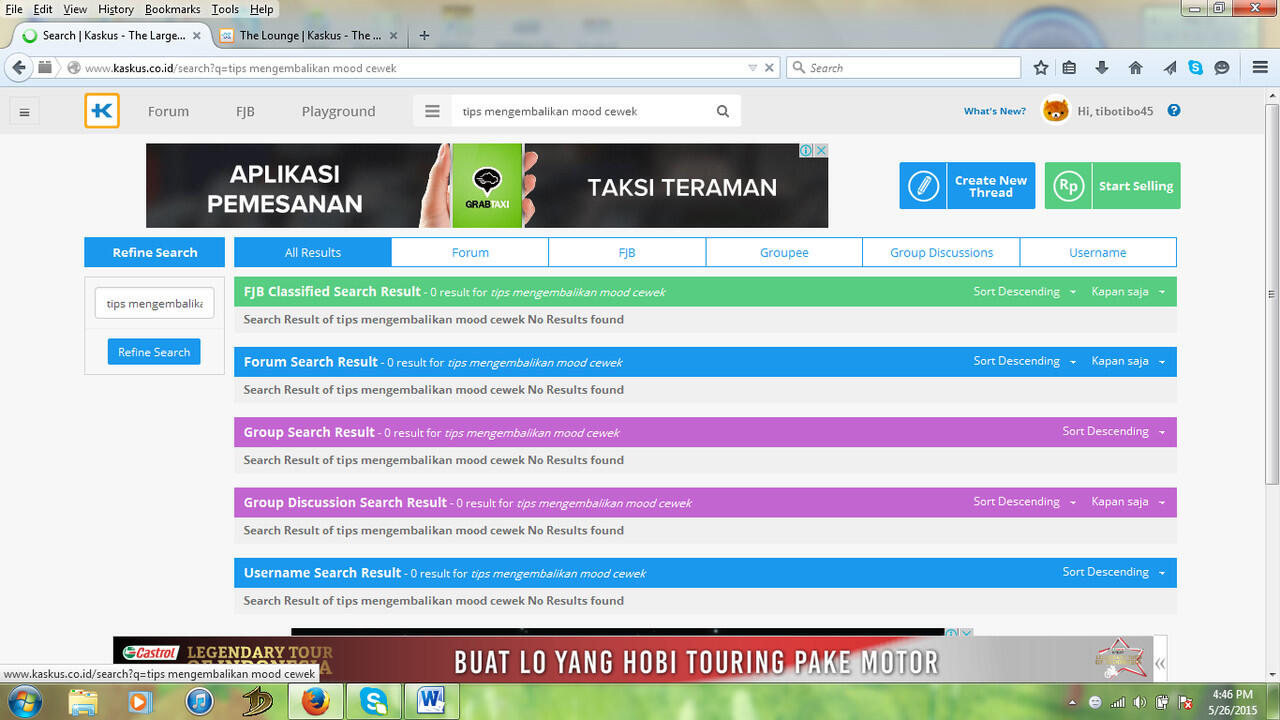1280x720 pixels.
Task: Expand Forum Search Sort Descending dropdown
Action: (x=1025, y=361)
